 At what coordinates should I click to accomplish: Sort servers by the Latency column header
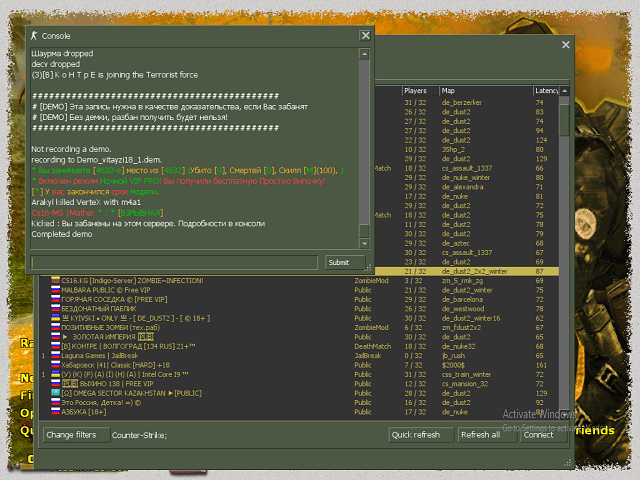tap(546, 91)
